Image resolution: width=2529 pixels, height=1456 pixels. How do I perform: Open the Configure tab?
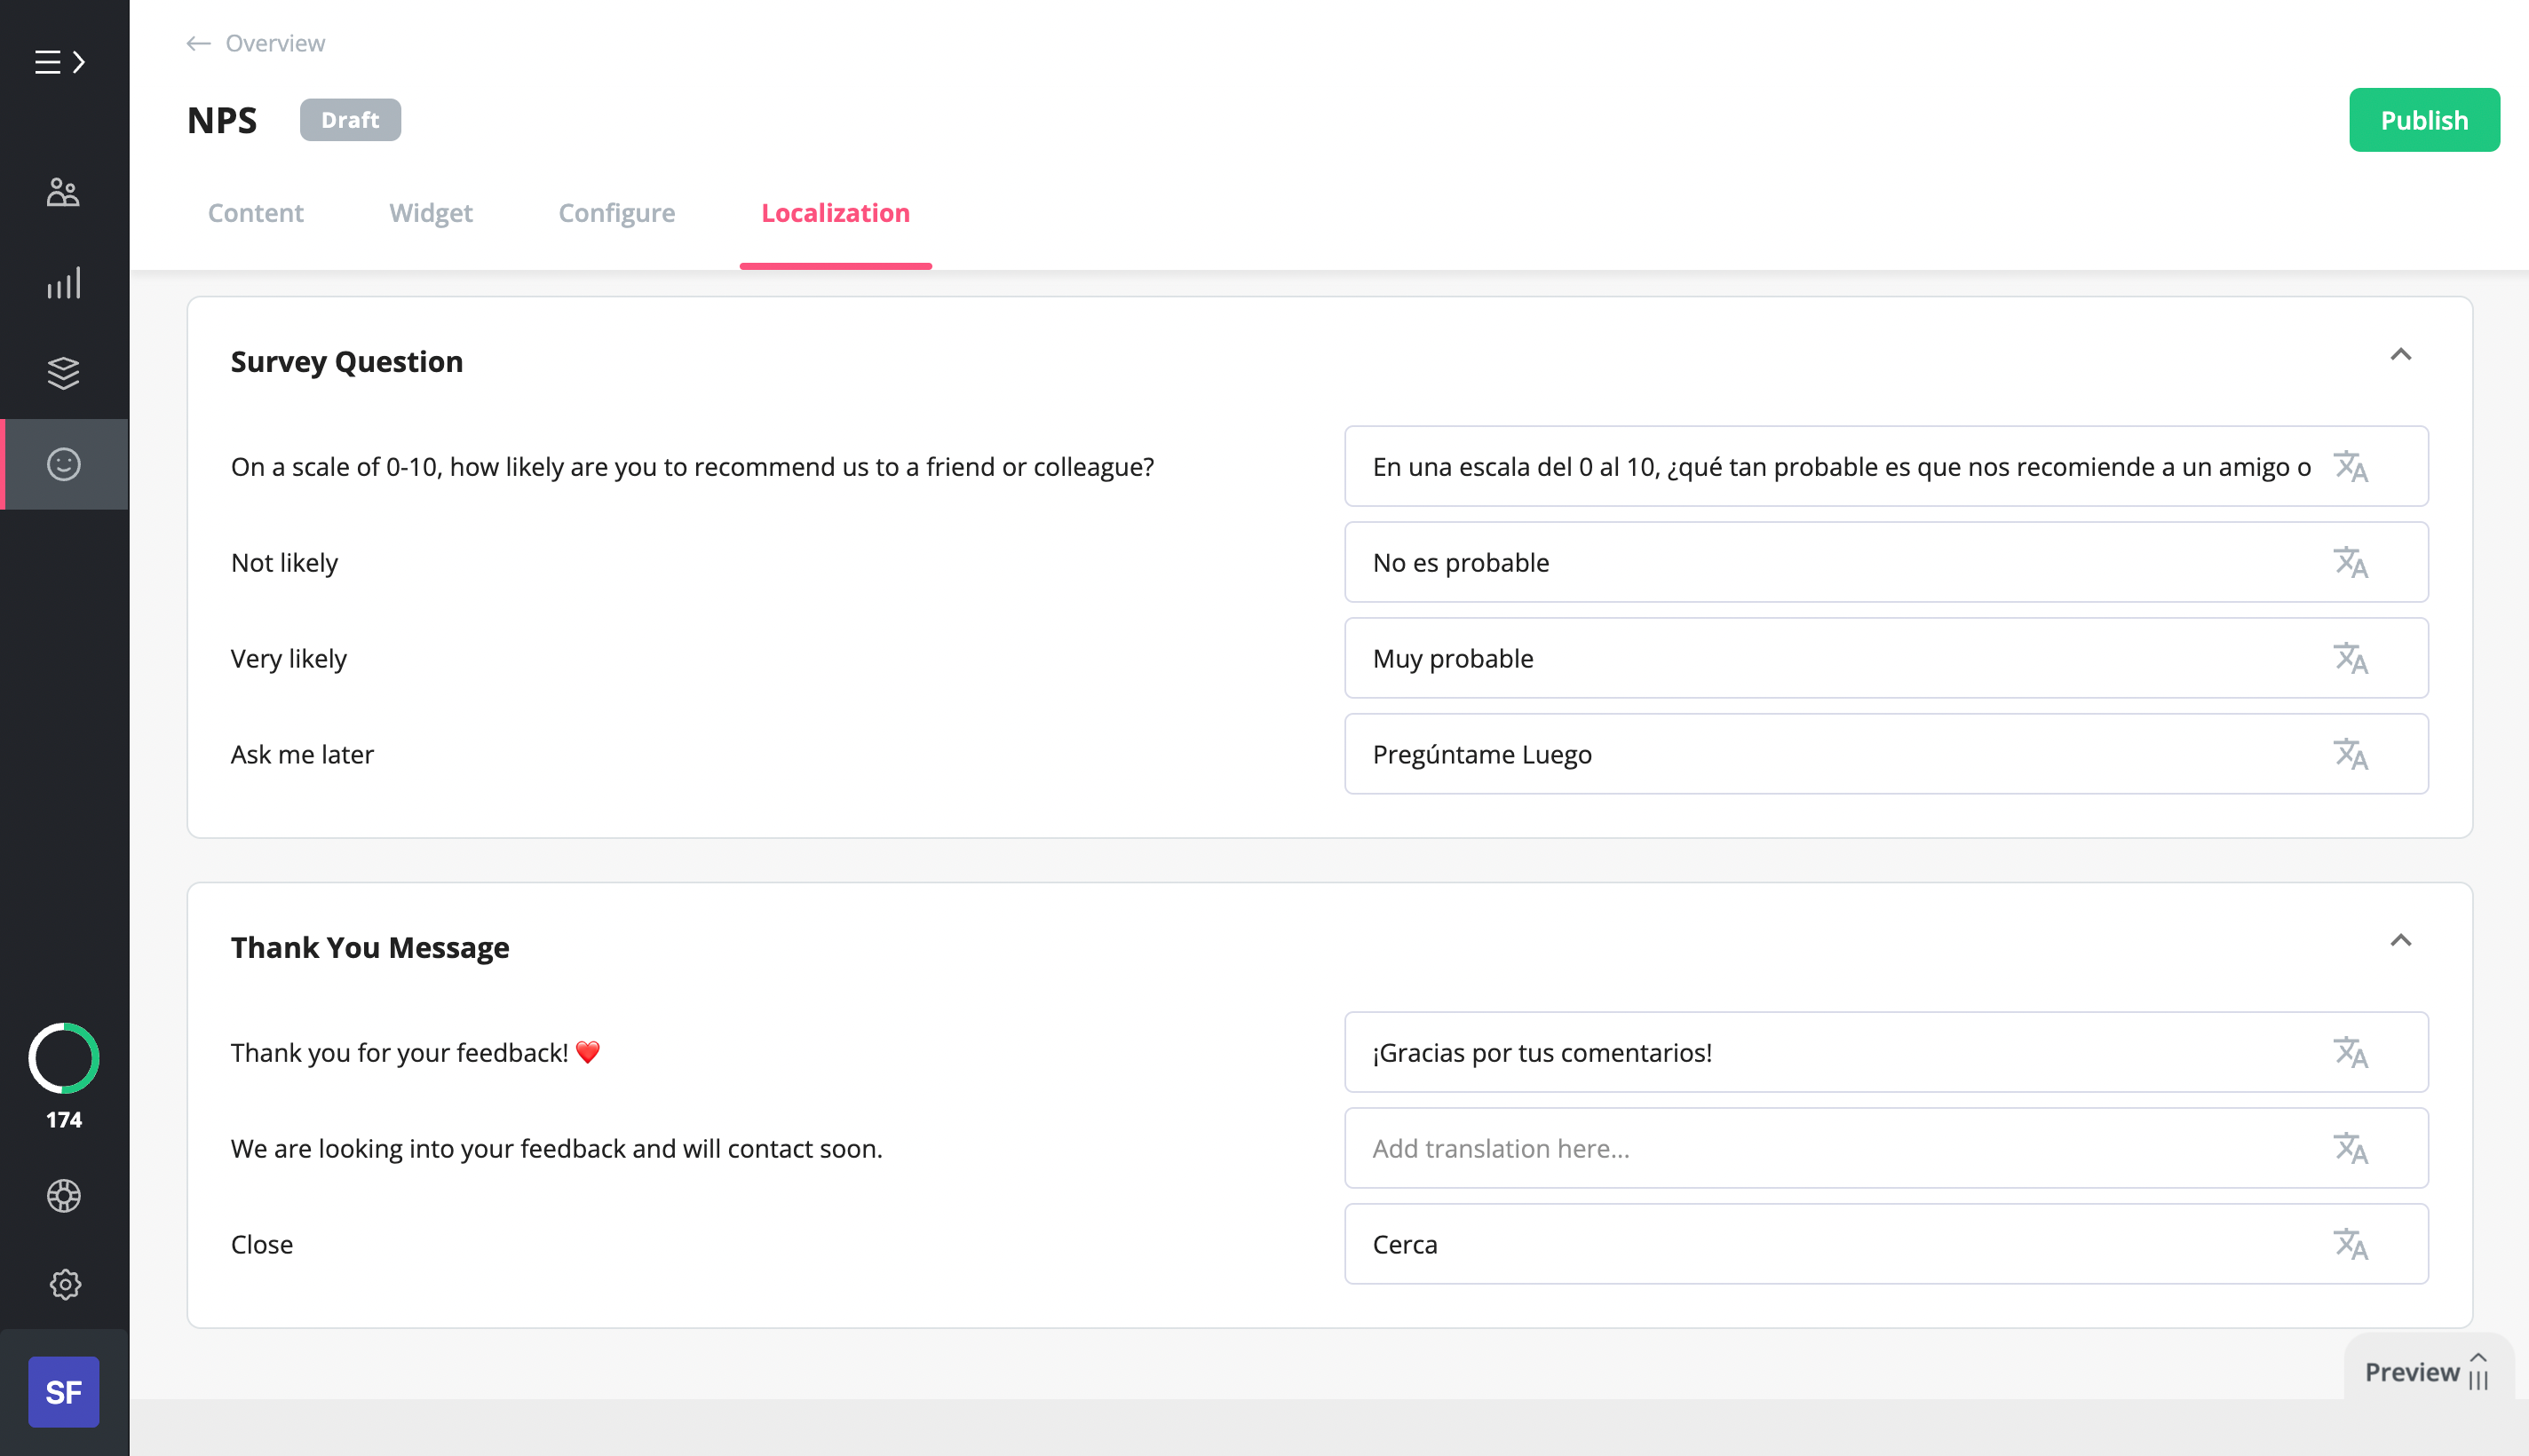click(616, 212)
